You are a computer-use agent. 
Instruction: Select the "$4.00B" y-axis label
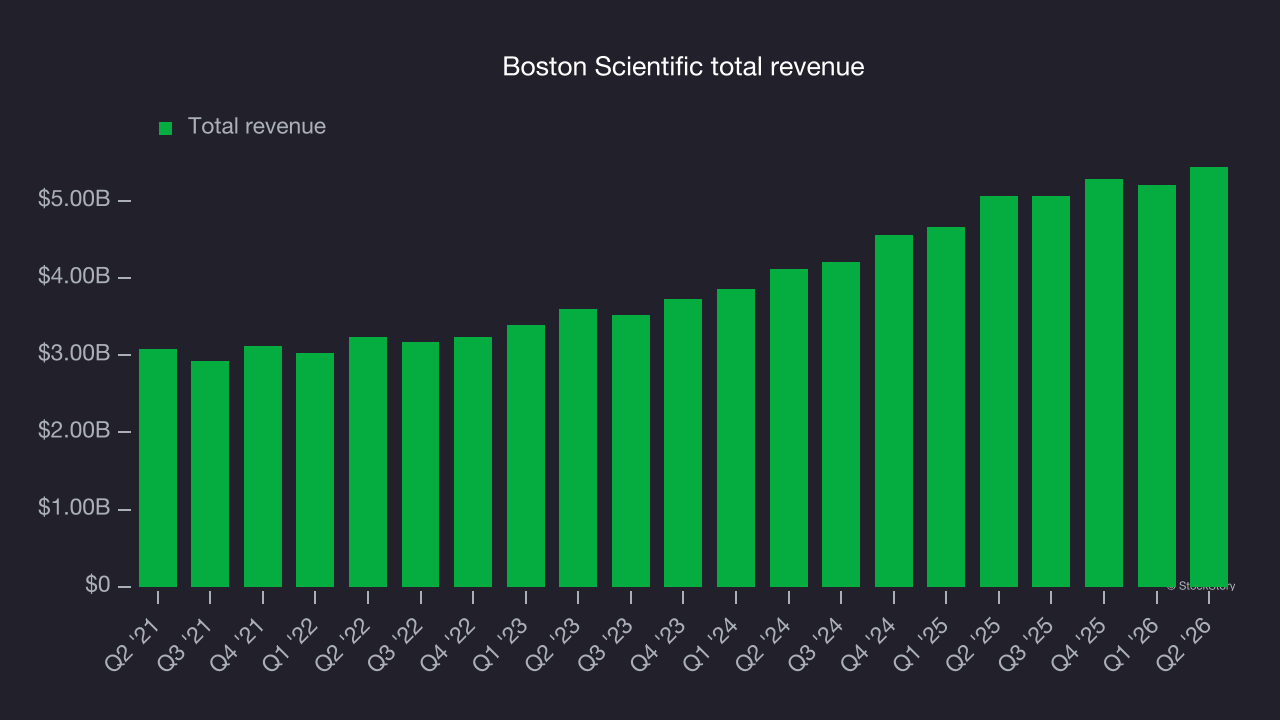(x=73, y=276)
